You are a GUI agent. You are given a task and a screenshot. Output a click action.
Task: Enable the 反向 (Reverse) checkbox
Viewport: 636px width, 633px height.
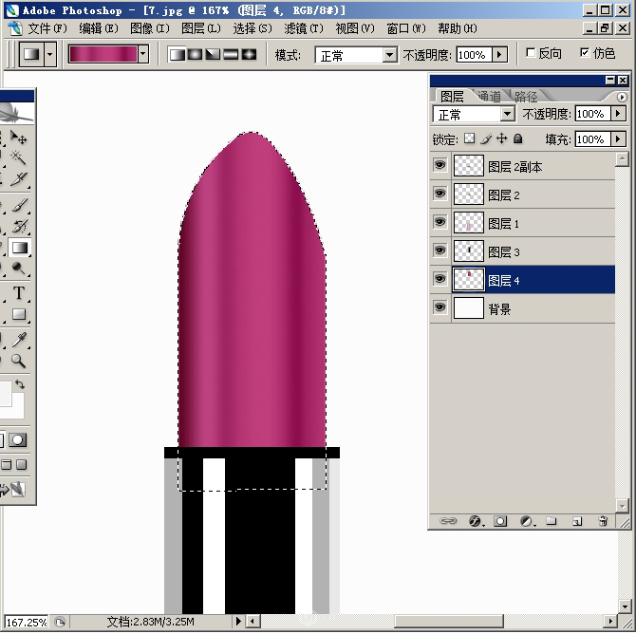click(530, 53)
